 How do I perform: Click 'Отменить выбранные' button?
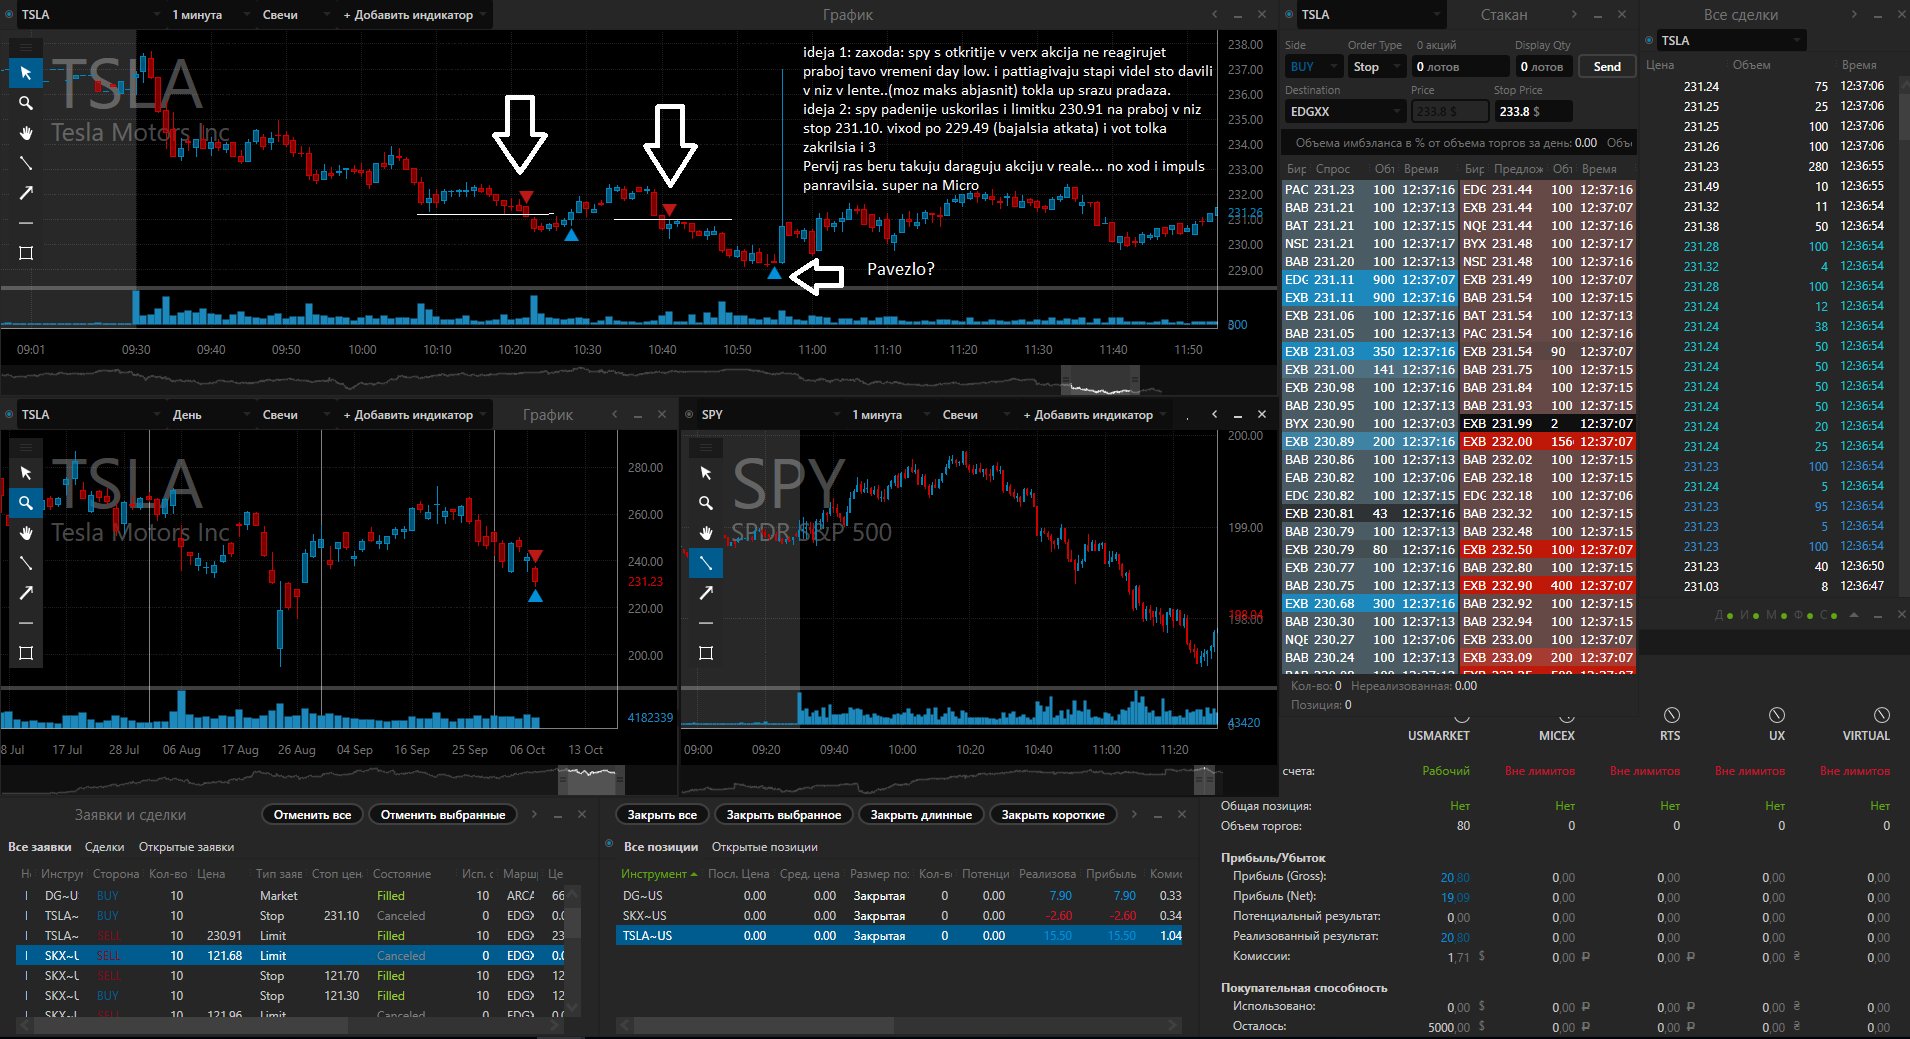(443, 815)
